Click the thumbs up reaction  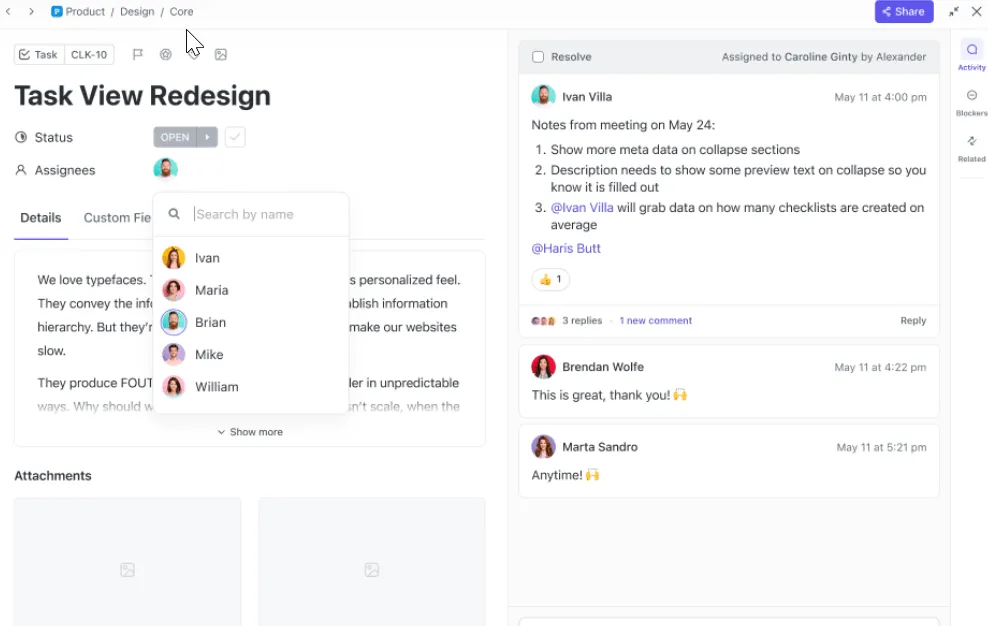[551, 279]
